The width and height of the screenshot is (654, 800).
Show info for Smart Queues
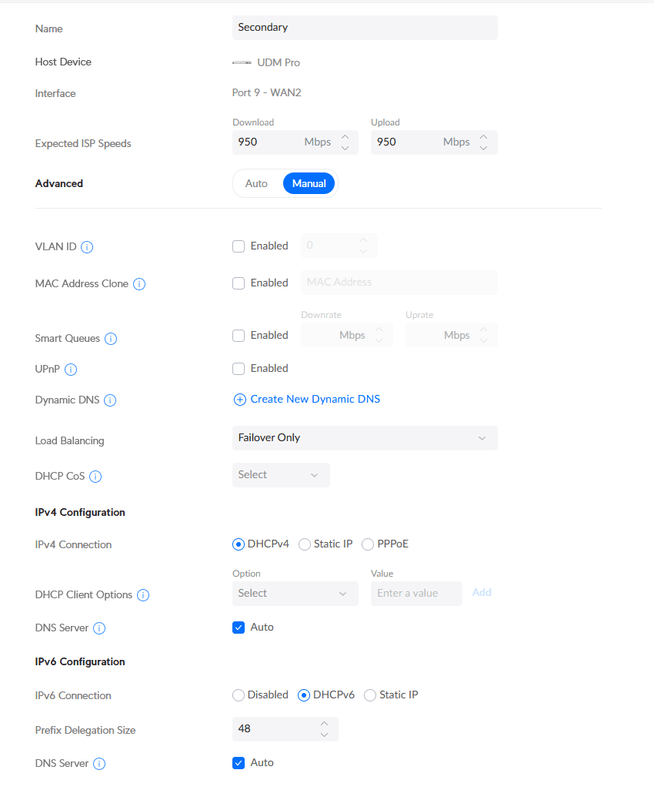coord(111,339)
